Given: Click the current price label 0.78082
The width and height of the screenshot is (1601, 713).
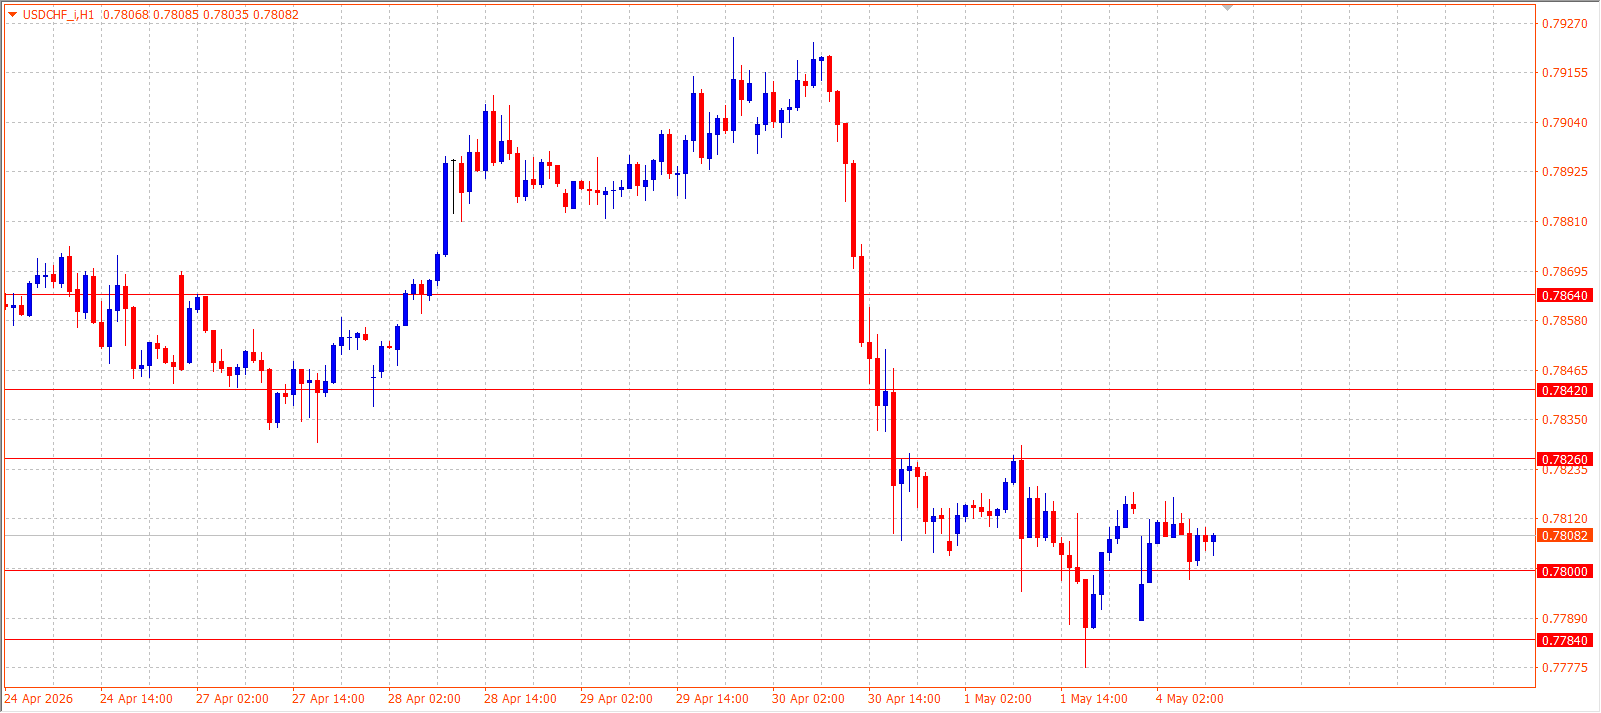Looking at the screenshot, I should [x=1564, y=536].
